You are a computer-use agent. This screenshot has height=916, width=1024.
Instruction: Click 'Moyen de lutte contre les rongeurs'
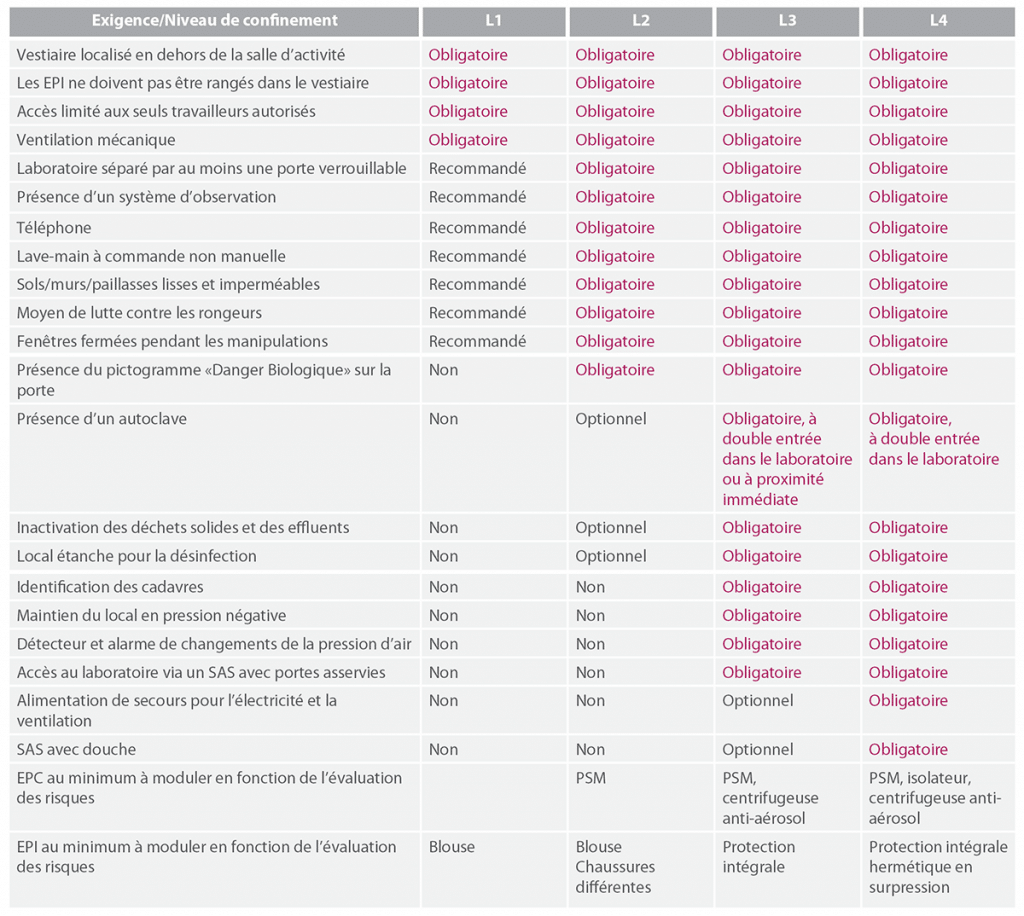tap(139, 313)
